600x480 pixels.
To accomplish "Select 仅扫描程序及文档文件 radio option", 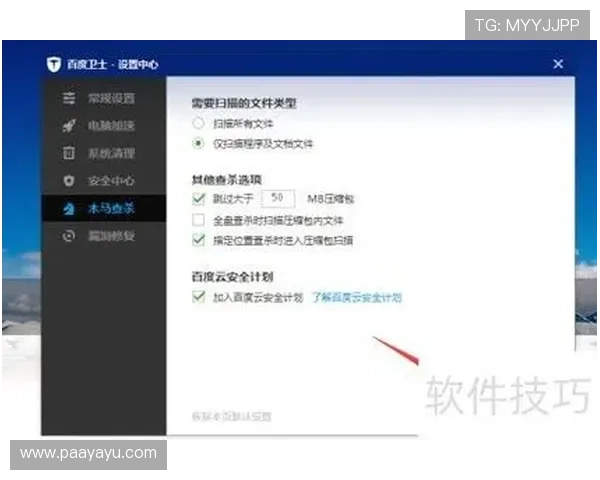I will 198,144.
